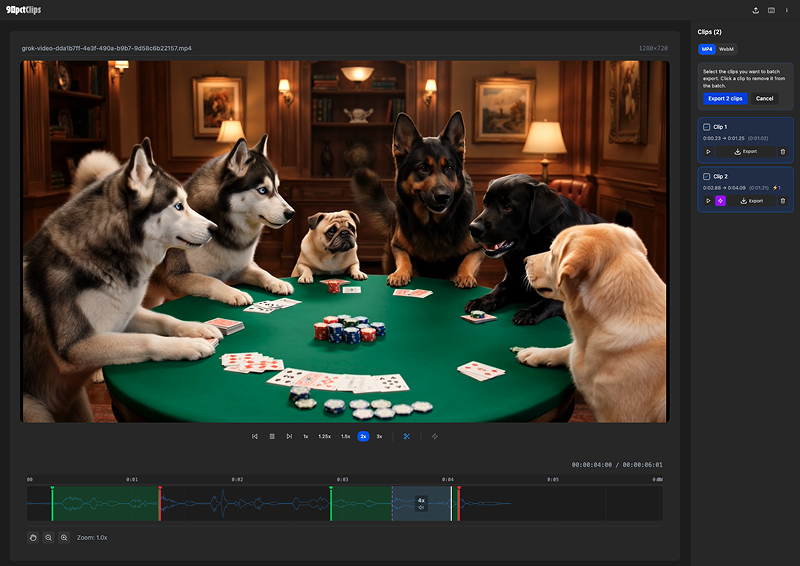
Task: Click the first green start marker on timeline
Action: coord(52,503)
